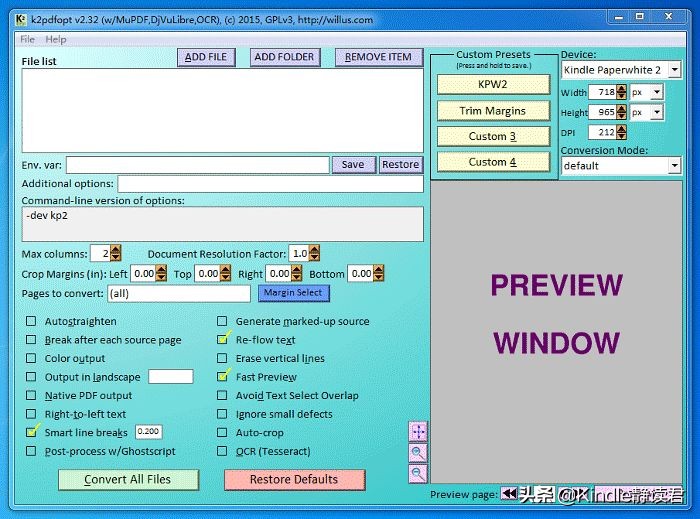This screenshot has height=519, width=700.
Task: Enable Native PDF output
Action: pyautogui.click(x=31, y=395)
